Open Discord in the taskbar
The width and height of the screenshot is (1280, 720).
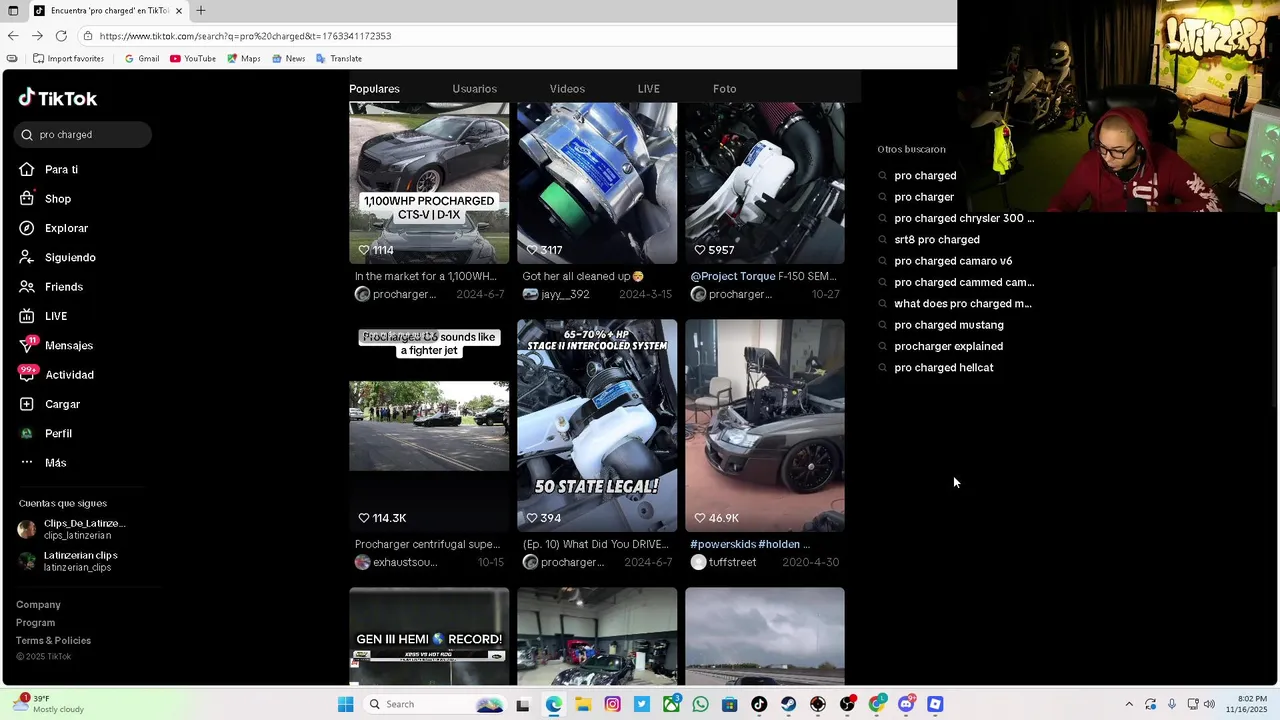click(x=906, y=704)
